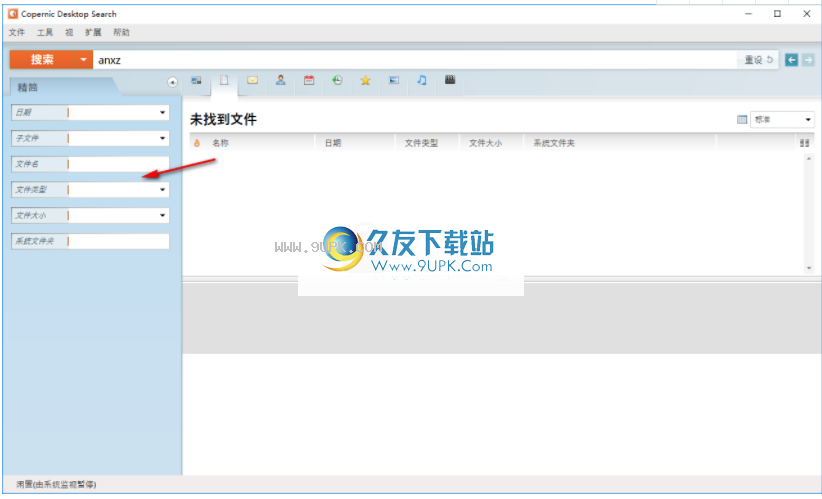The width and height of the screenshot is (822, 499).
Task: Sort by the 系统文件夹 column header
Action: 554,143
